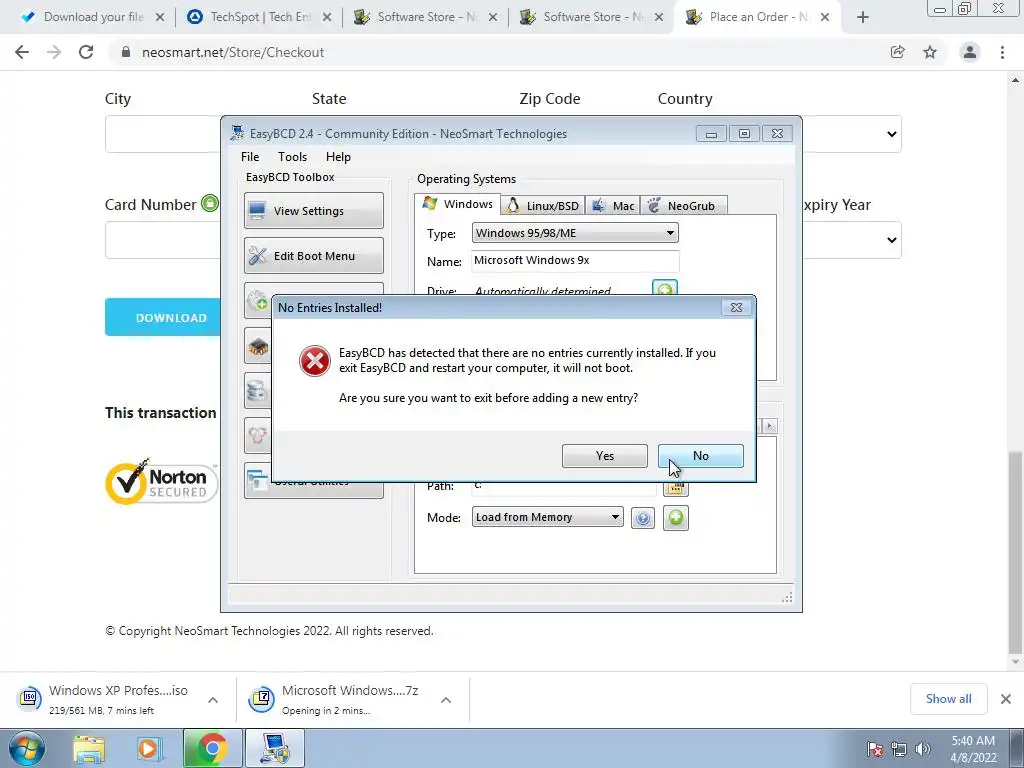Click No in the No Entries Installed dialog
Screen dimensions: 1024x768
[700, 456]
